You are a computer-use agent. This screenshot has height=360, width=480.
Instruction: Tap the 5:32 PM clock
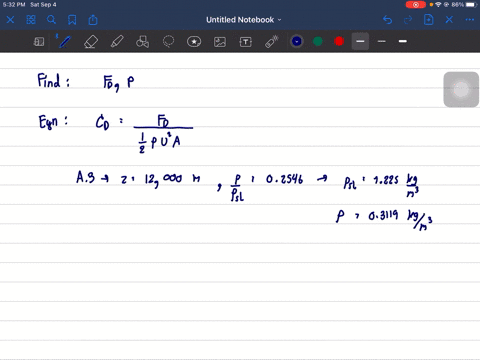[14, 5]
